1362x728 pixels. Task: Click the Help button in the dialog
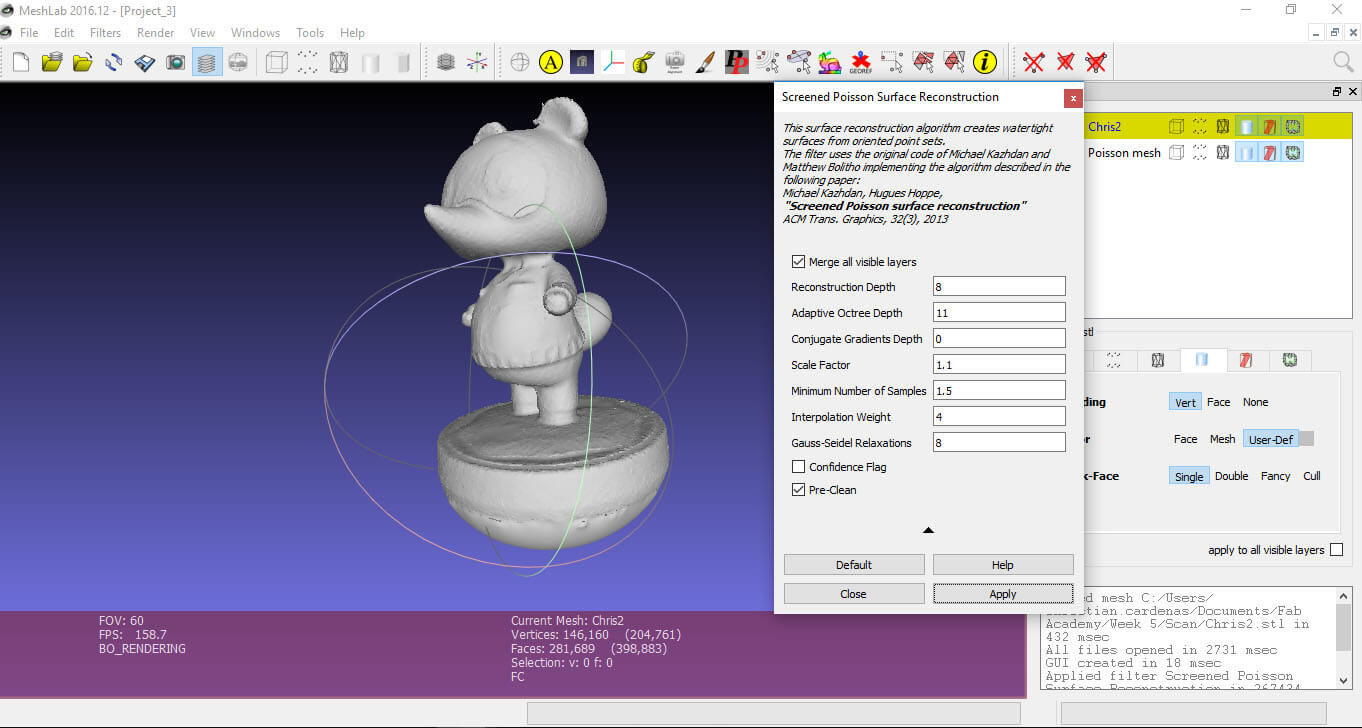[1003, 565]
